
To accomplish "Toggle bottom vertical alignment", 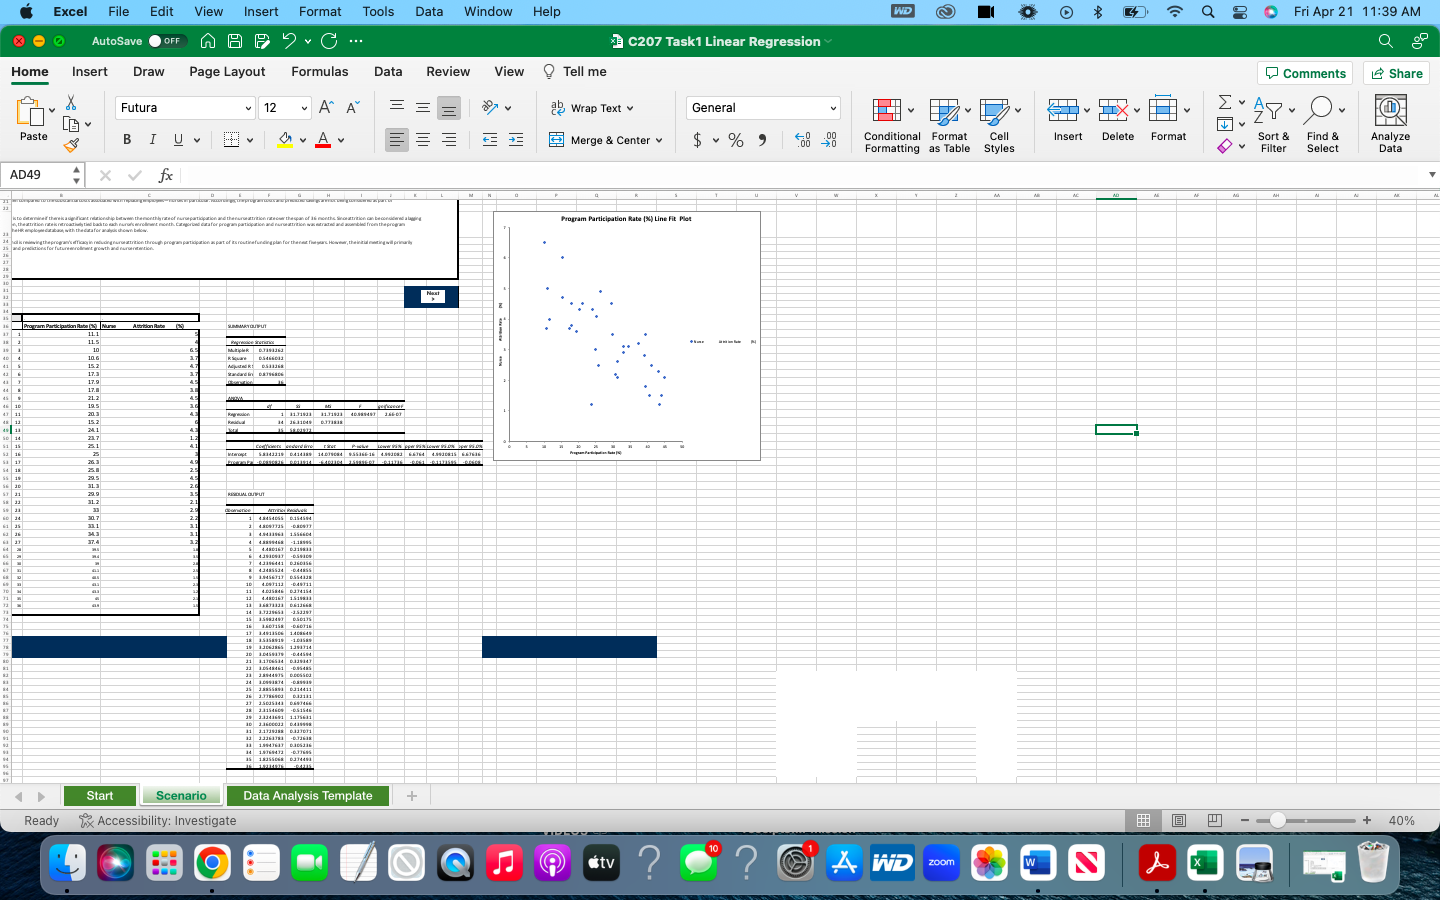I will coord(449,108).
